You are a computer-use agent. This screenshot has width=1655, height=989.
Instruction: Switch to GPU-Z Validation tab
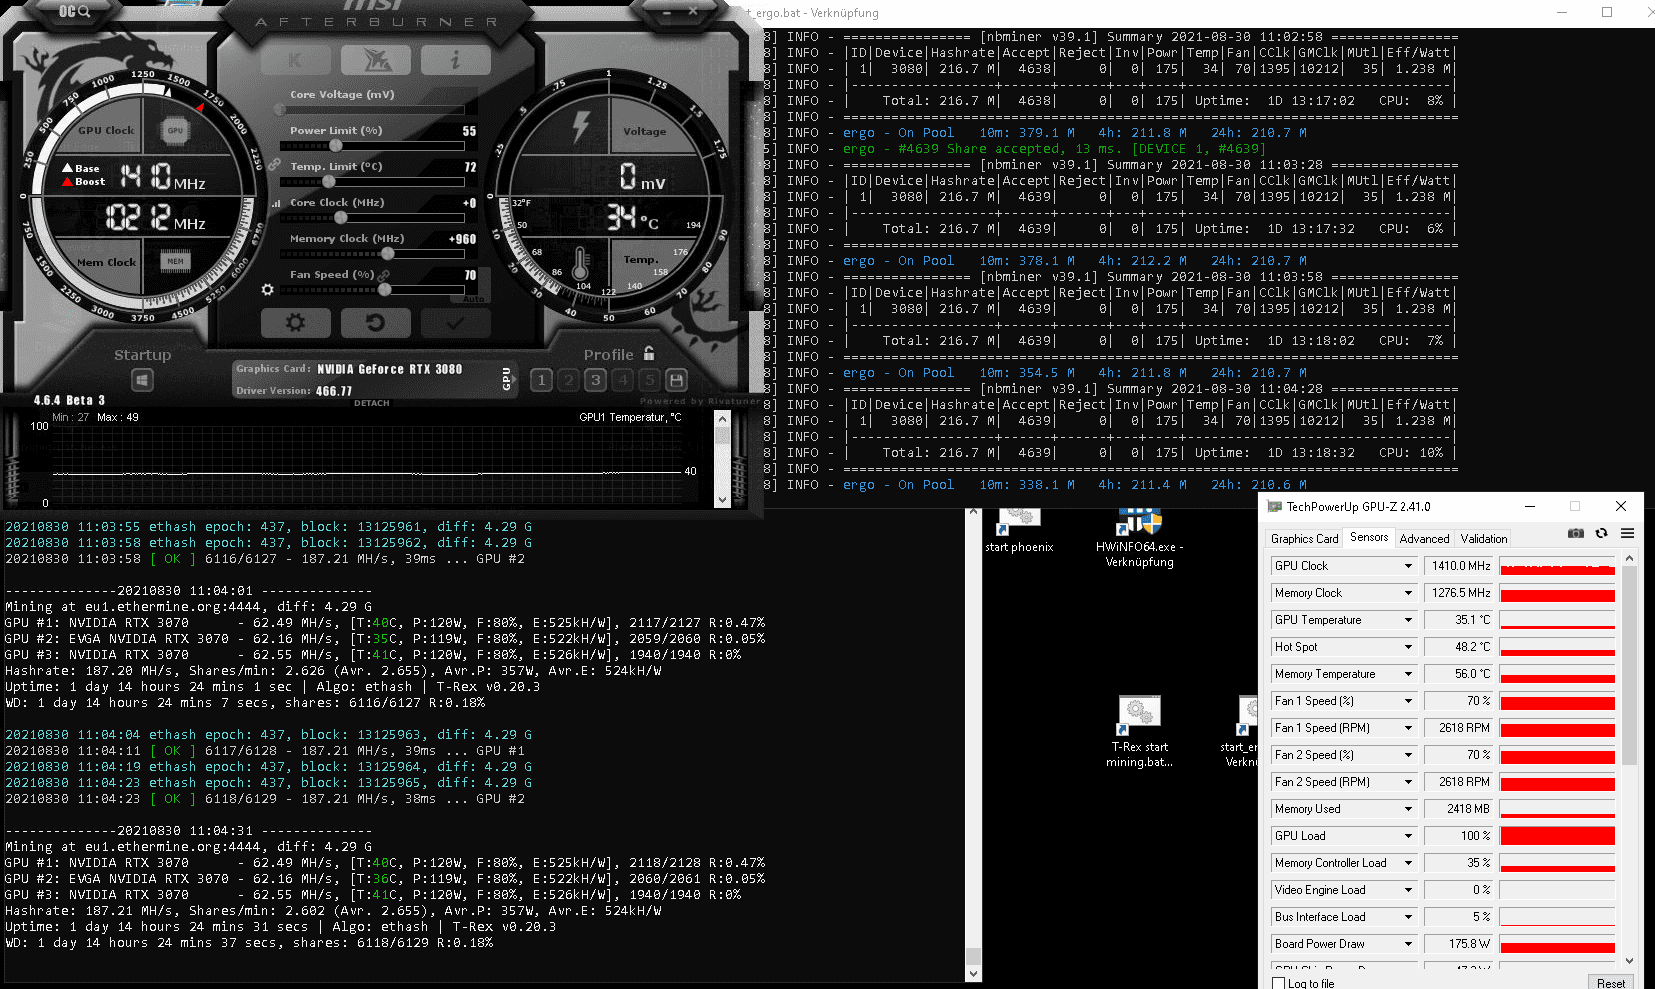point(1483,538)
